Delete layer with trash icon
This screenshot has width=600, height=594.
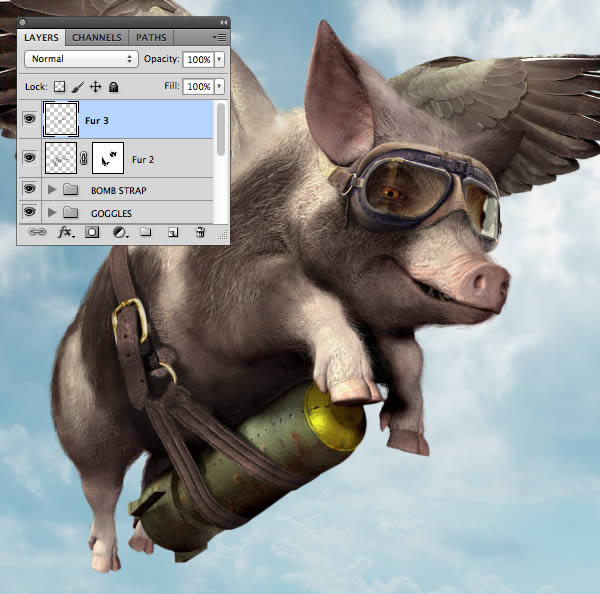point(200,232)
